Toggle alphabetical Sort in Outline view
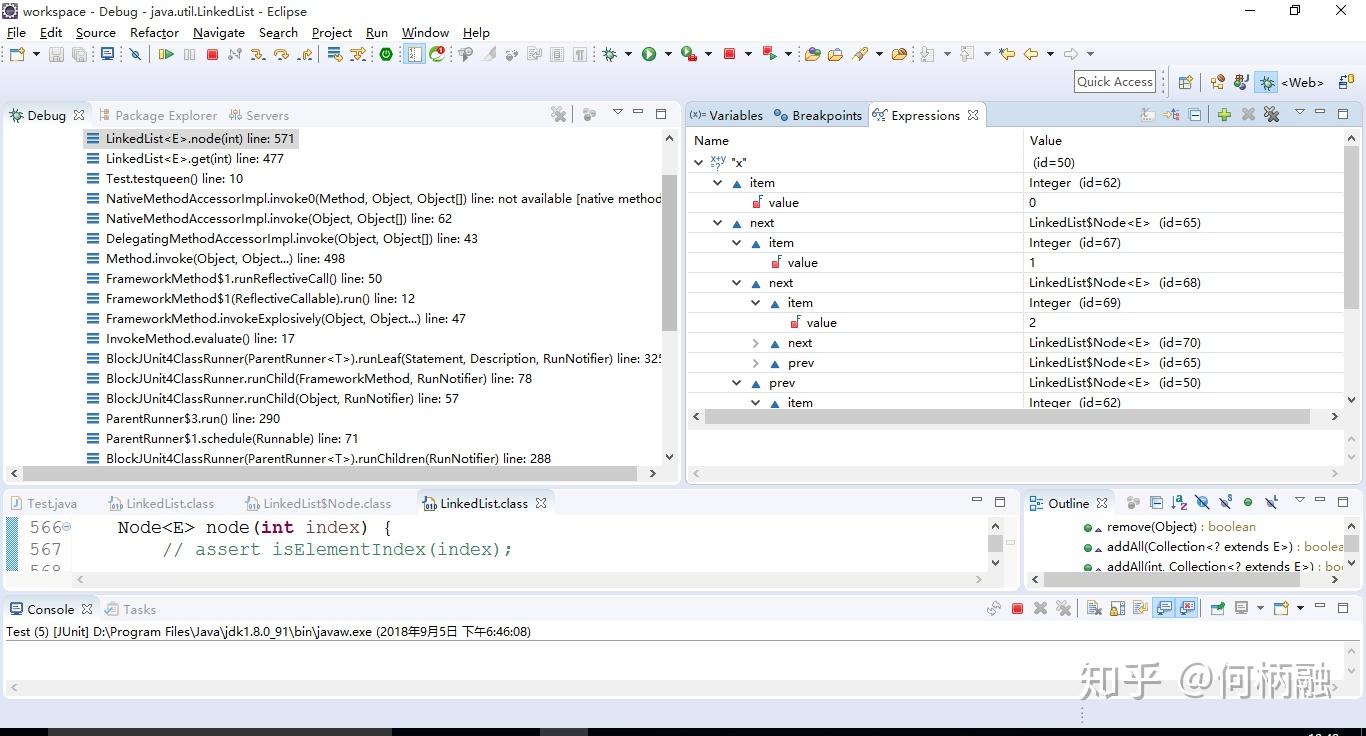 click(1179, 503)
